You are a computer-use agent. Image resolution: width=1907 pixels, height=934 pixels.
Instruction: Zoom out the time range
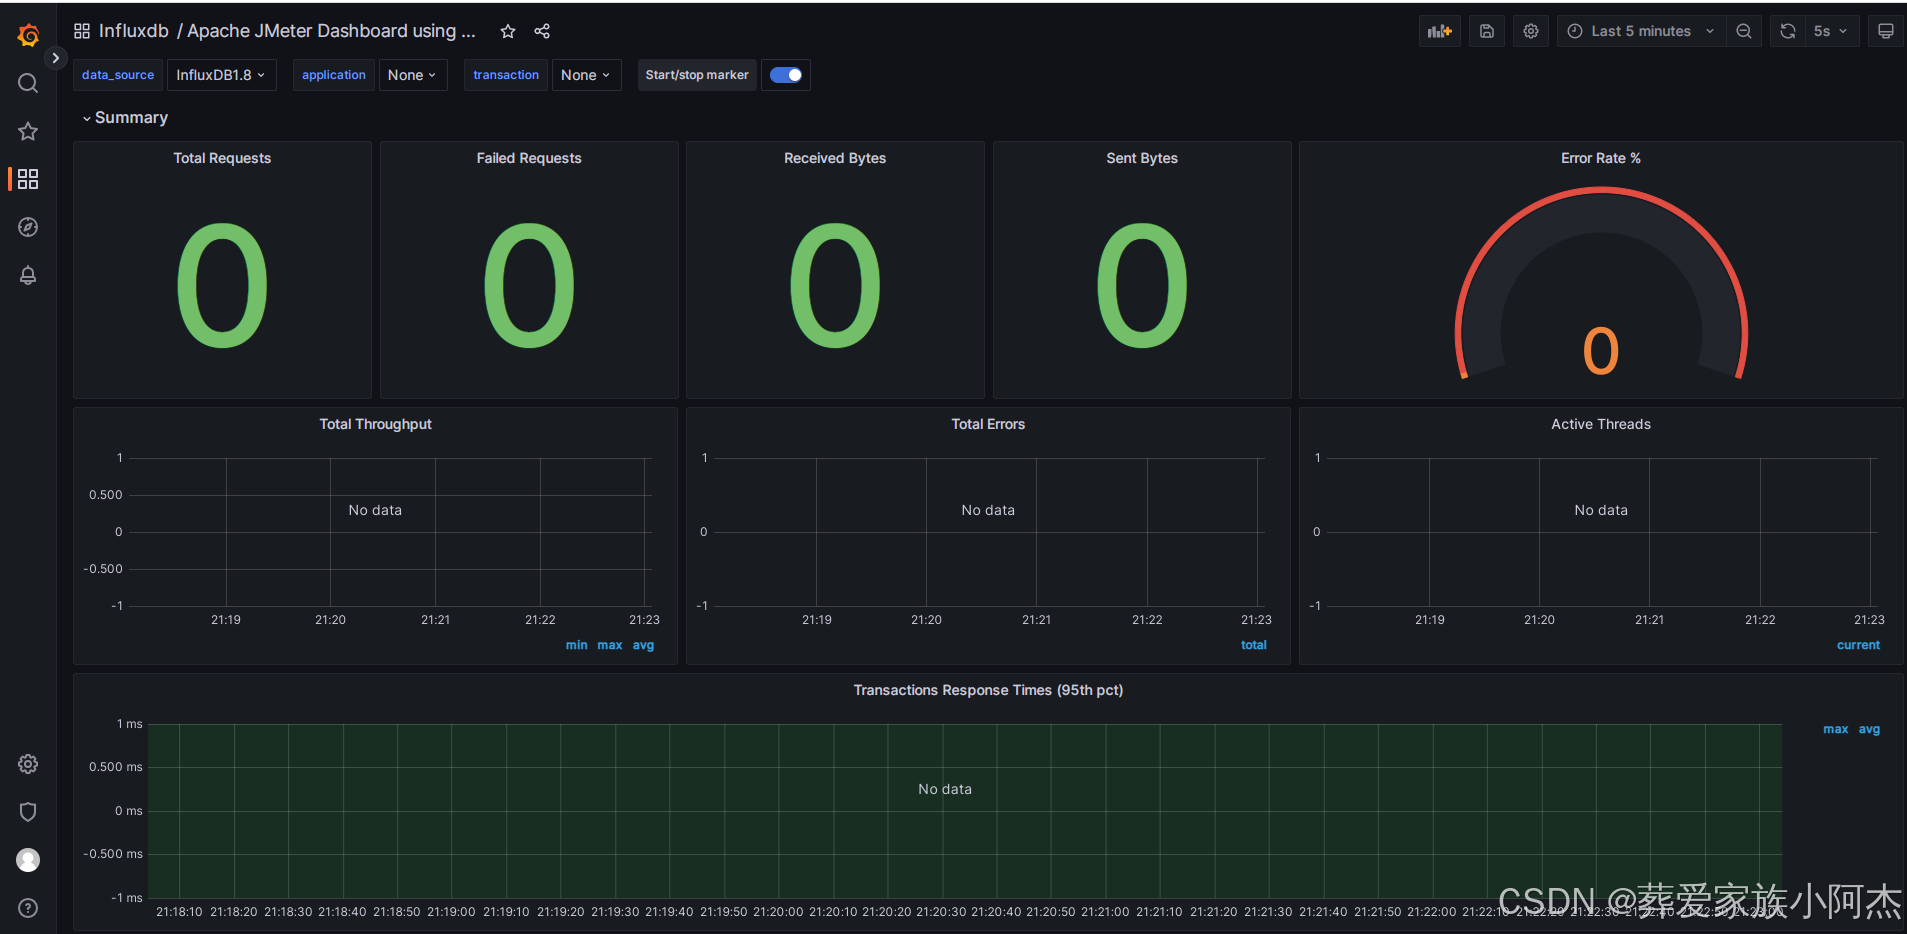coord(1744,31)
